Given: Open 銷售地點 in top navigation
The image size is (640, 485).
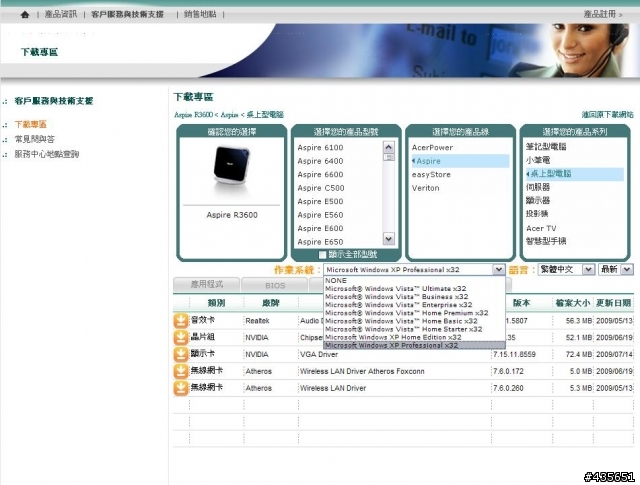Looking at the screenshot, I should click(200, 14).
